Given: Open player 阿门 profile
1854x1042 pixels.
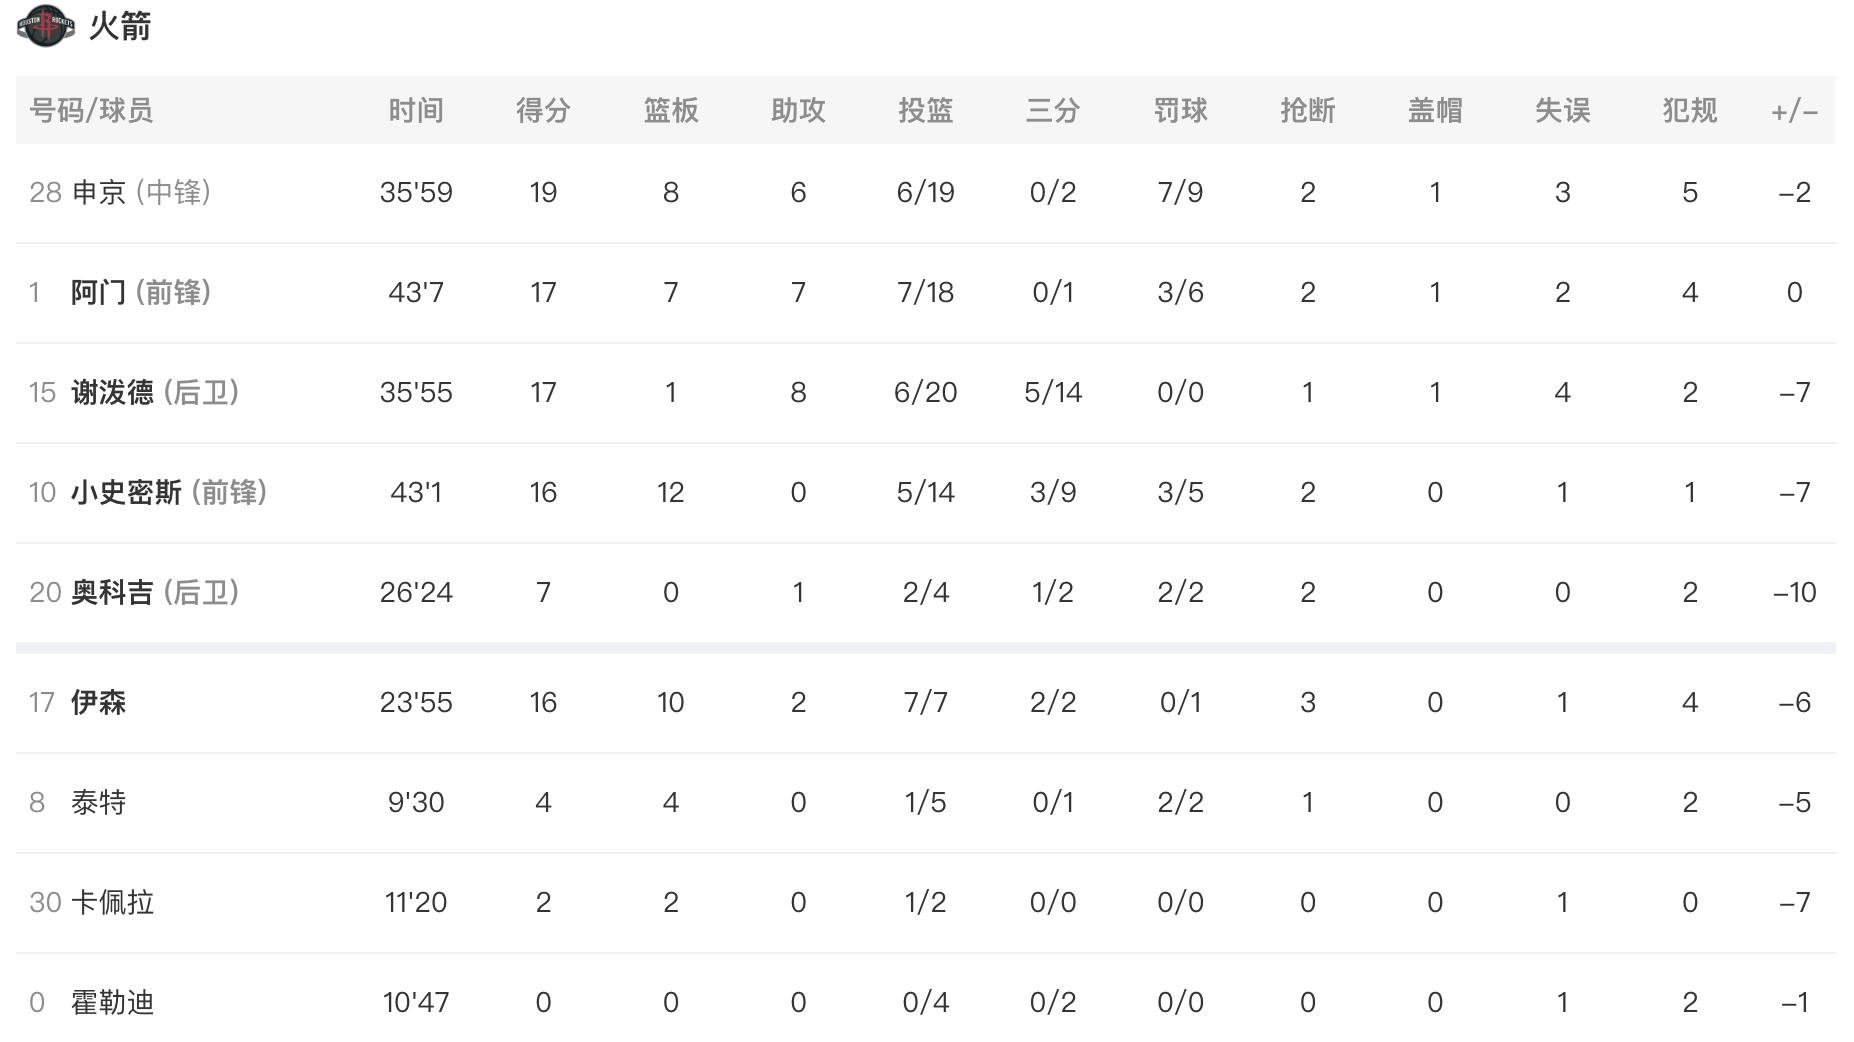Looking at the screenshot, I should (98, 292).
